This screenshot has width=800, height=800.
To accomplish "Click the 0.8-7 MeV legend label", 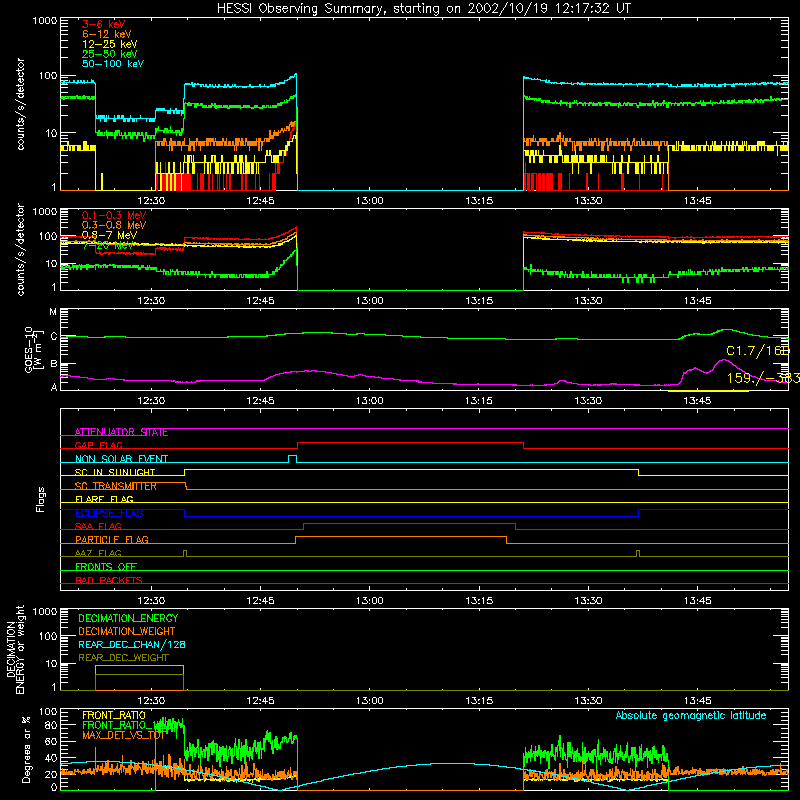I will 109,235.
